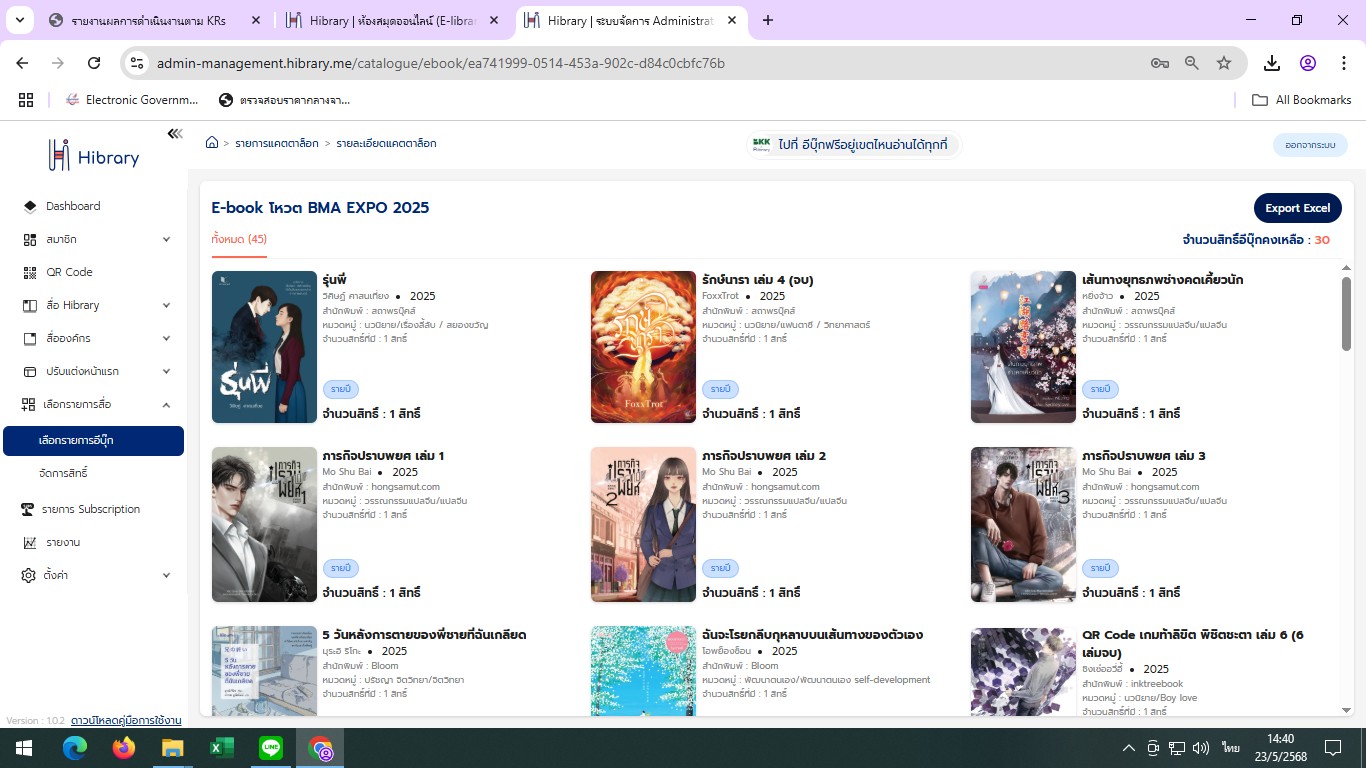This screenshot has width=1366, height=768.
Task: Open the notification center icon in taskbar
Action: 1332,748
